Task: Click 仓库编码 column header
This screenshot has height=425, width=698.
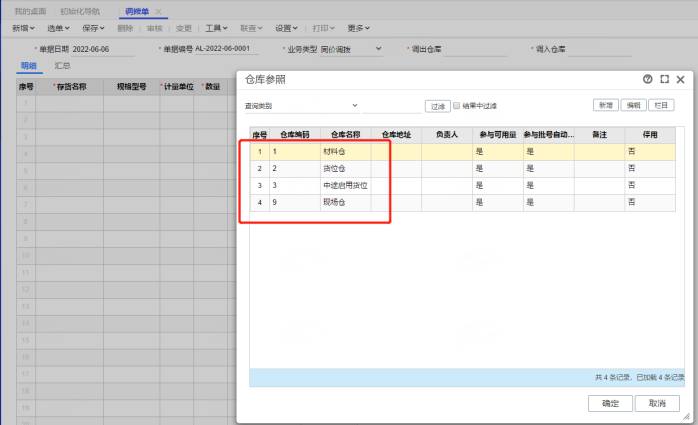Action: tap(295, 135)
